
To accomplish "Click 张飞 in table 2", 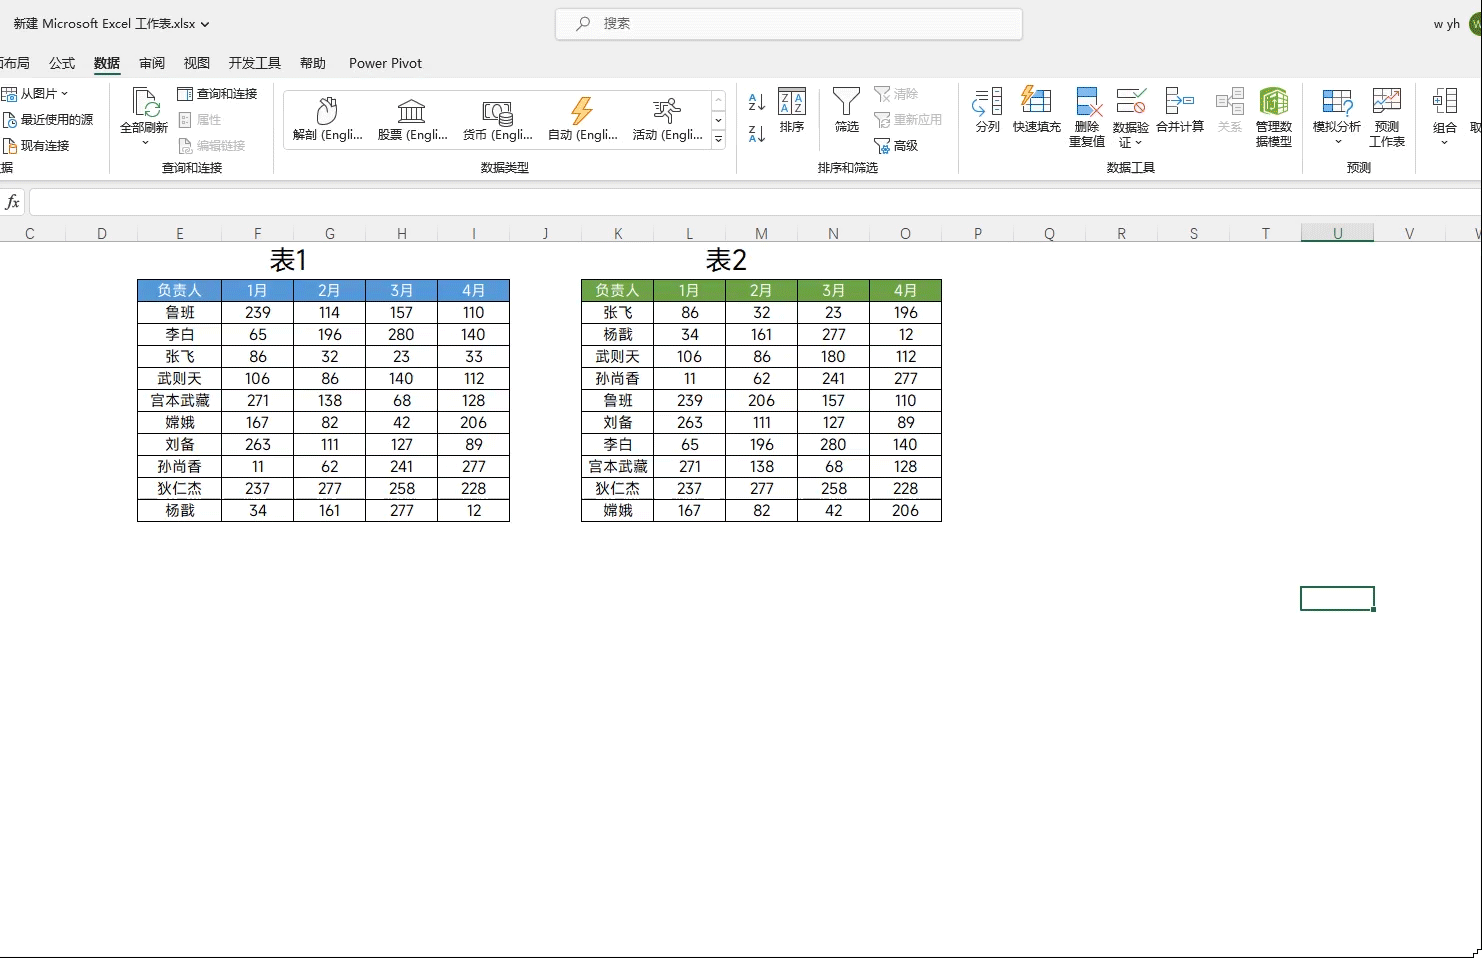I will 617,312.
